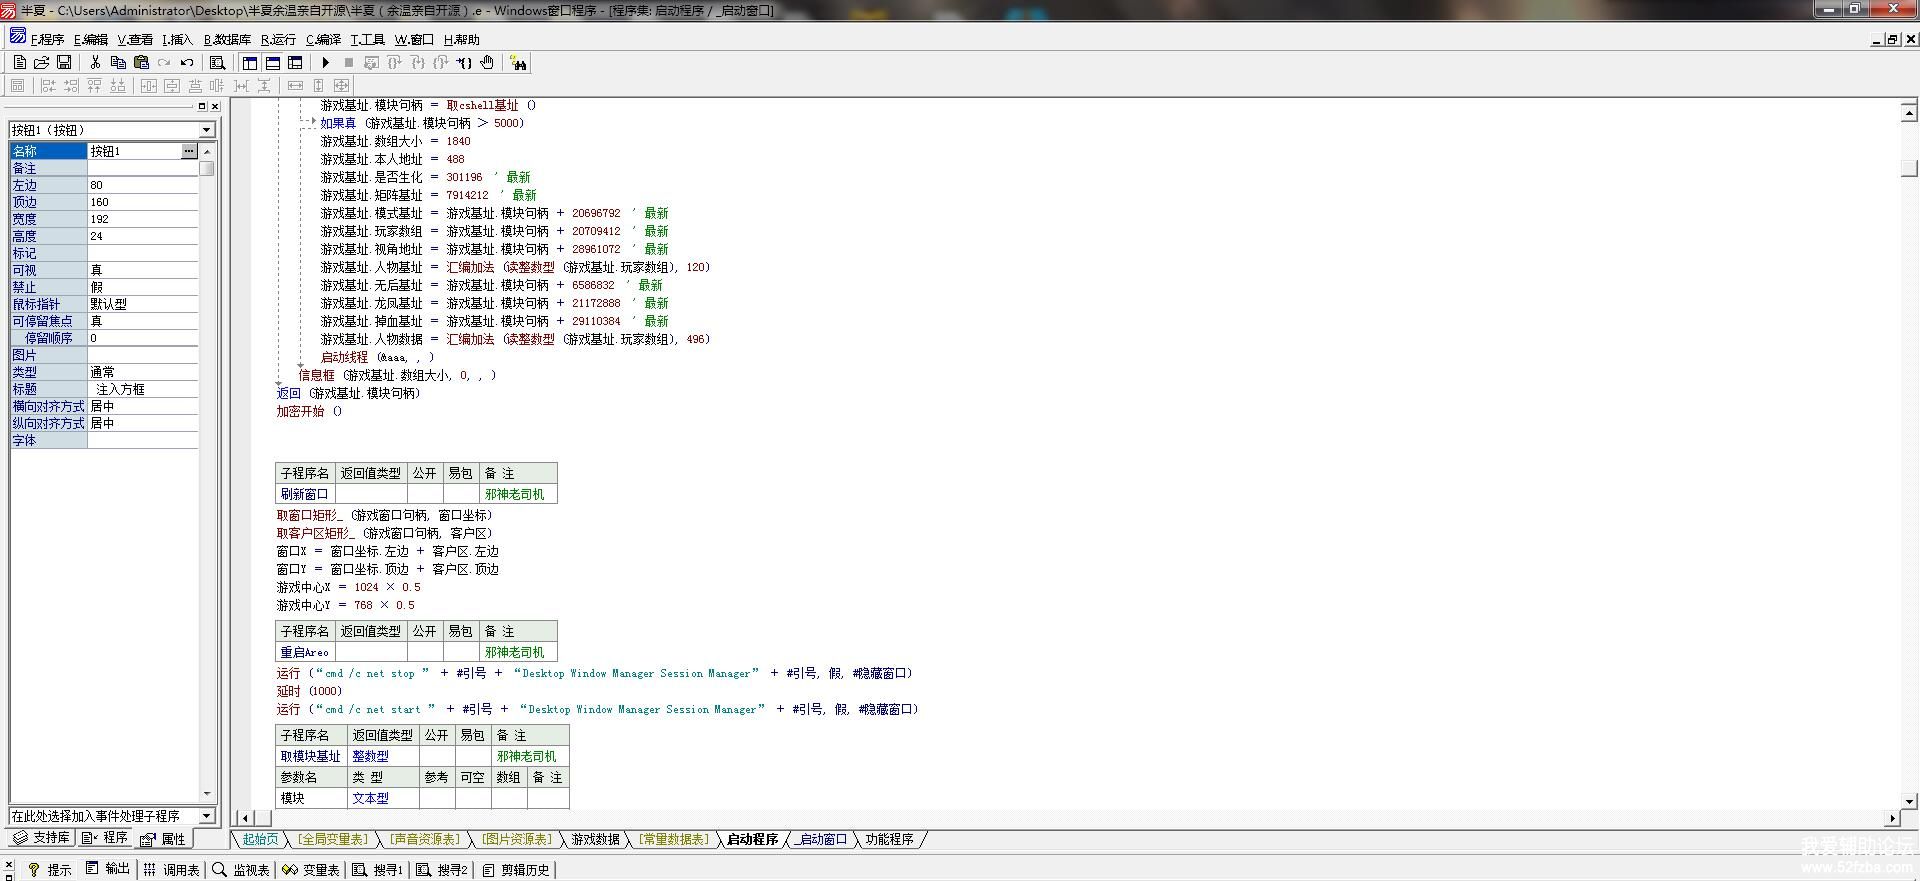Toggle the 可停留焦点 property value 真

click(x=143, y=321)
